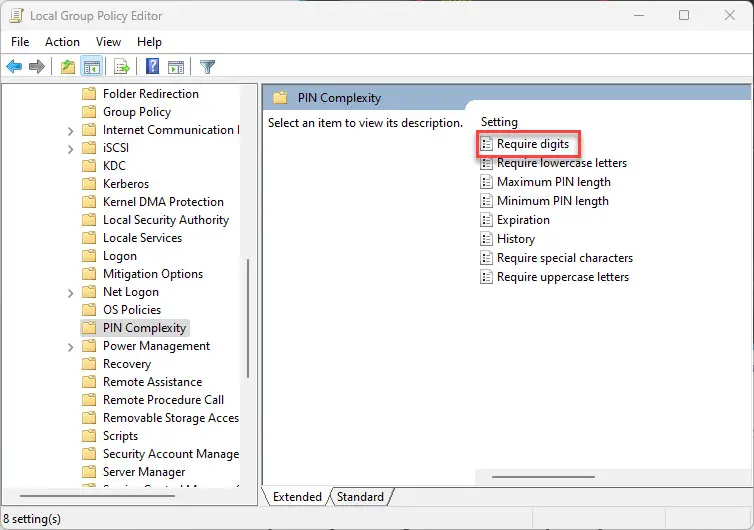Switch to the Standard tab
This screenshot has width=754, height=530.
click(x=360, y=496)
